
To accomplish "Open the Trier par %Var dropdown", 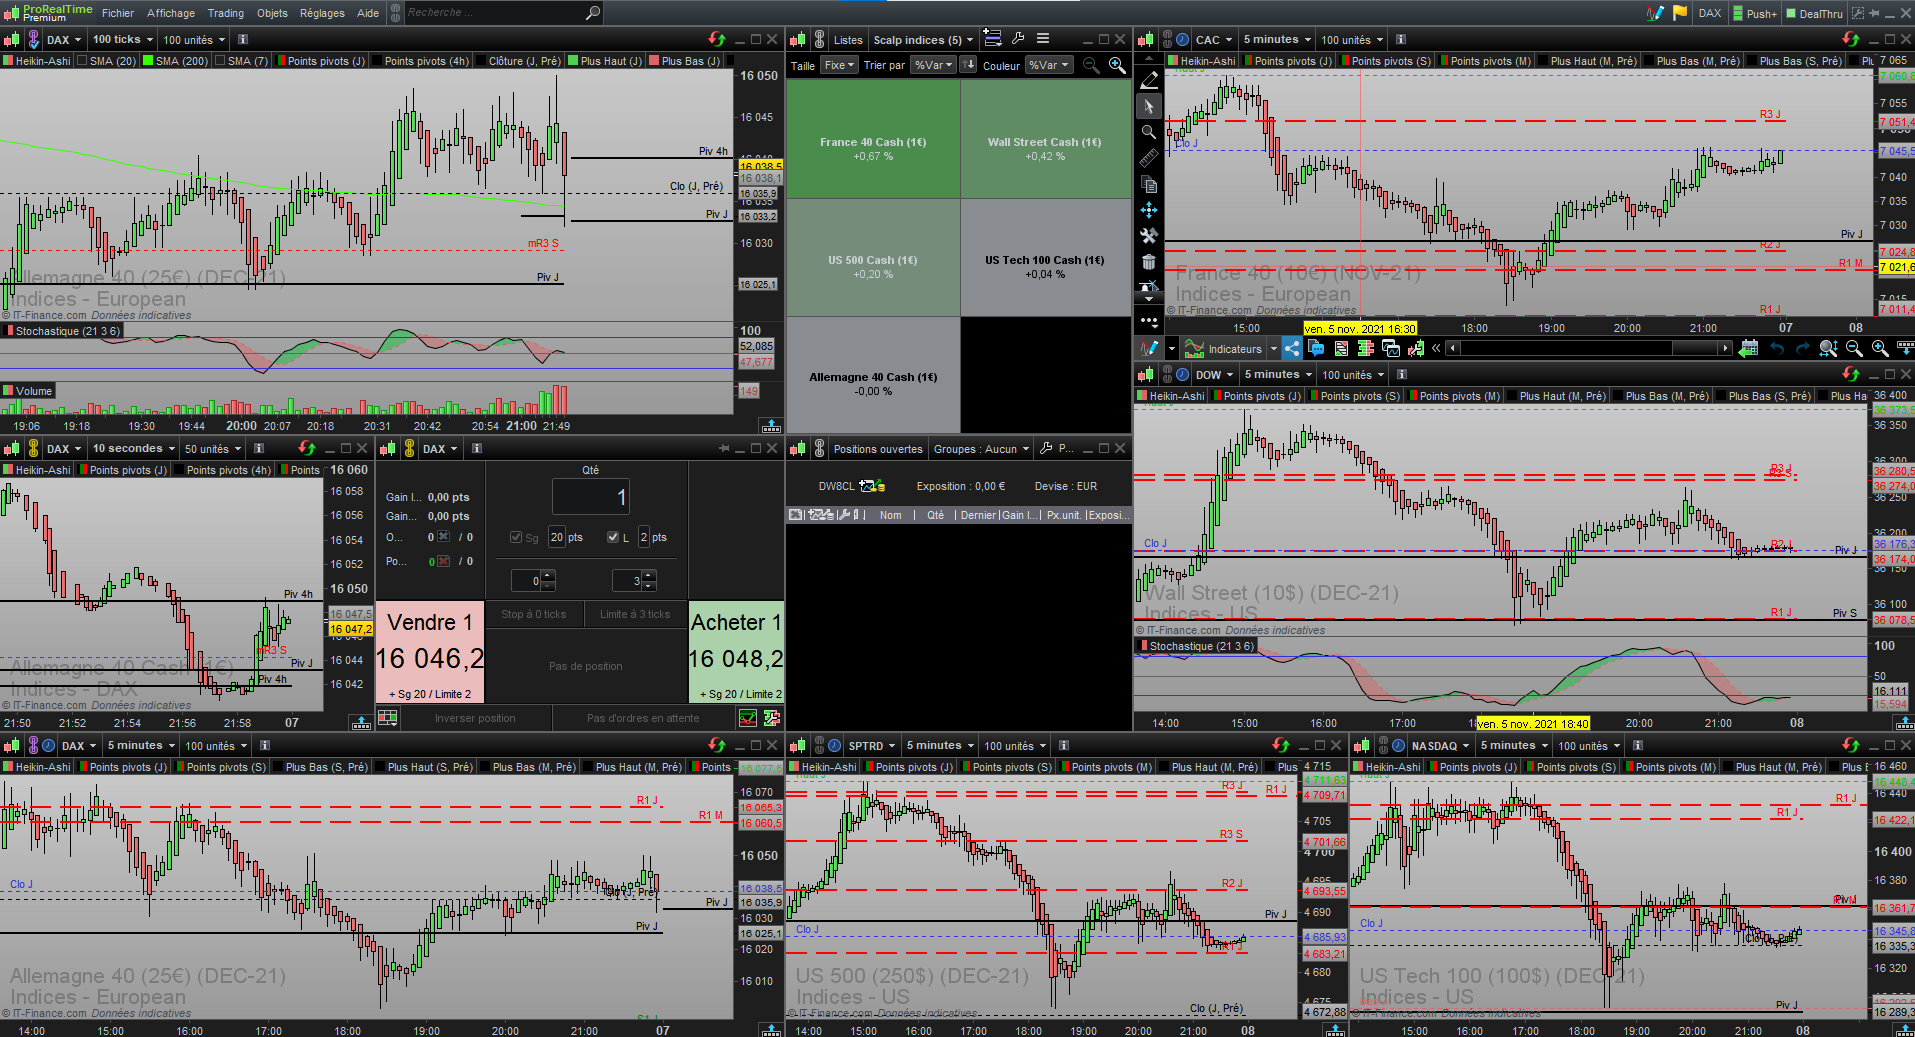I will [932, 65].
